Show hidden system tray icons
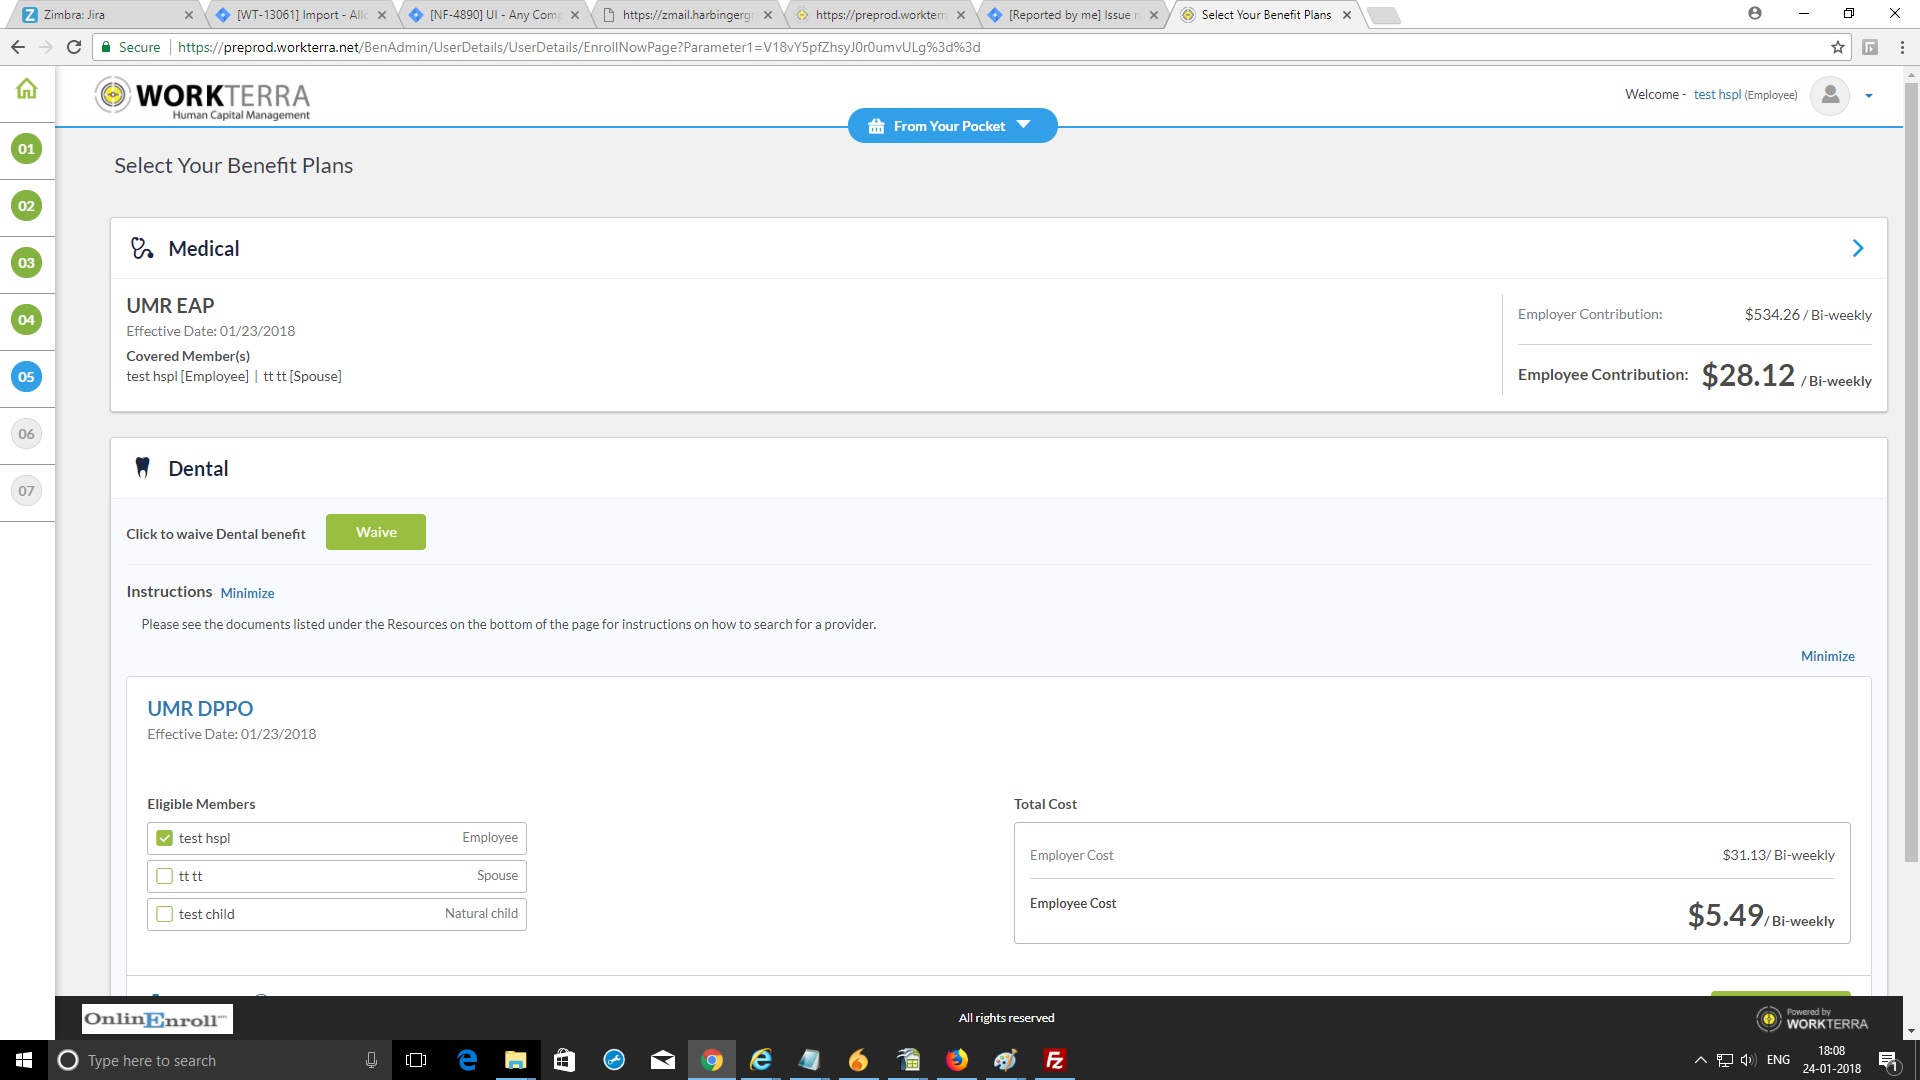Viewport: 1920px width, 1080px height. click(1700, 1060)
